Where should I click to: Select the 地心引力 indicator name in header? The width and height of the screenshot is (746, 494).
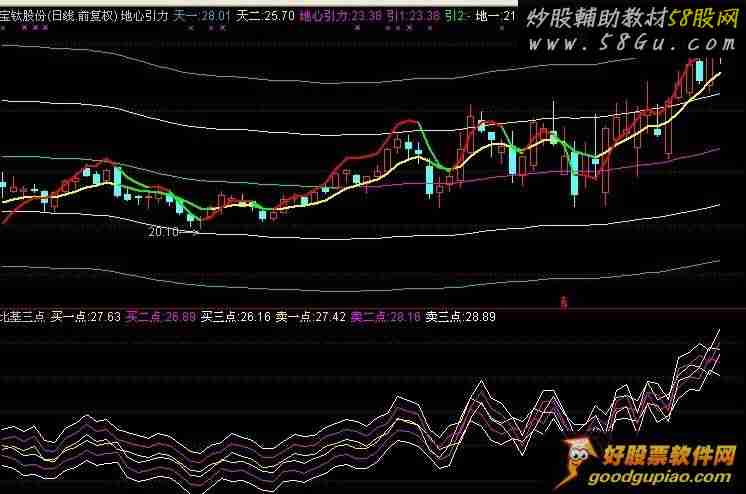144,17
